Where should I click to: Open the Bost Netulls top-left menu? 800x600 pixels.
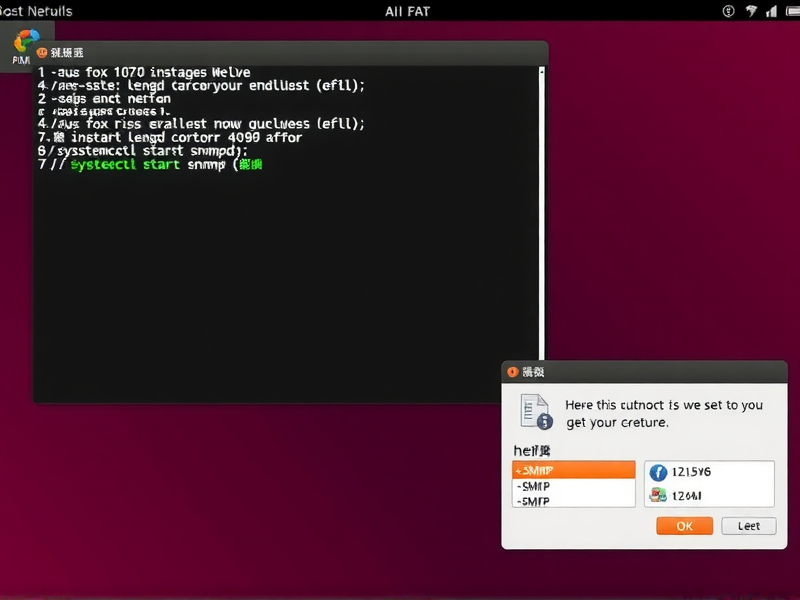click(37, 11)
